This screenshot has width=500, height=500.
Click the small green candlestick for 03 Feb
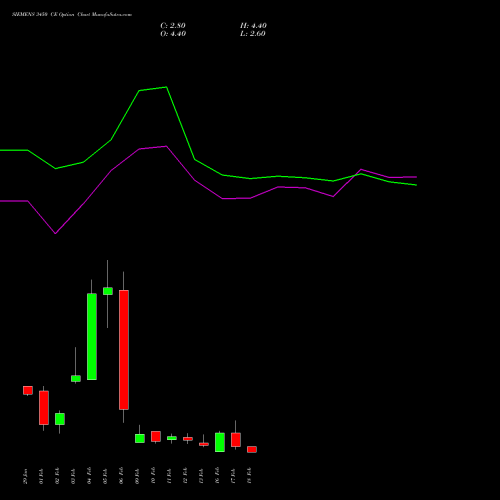tap(76, 379)
